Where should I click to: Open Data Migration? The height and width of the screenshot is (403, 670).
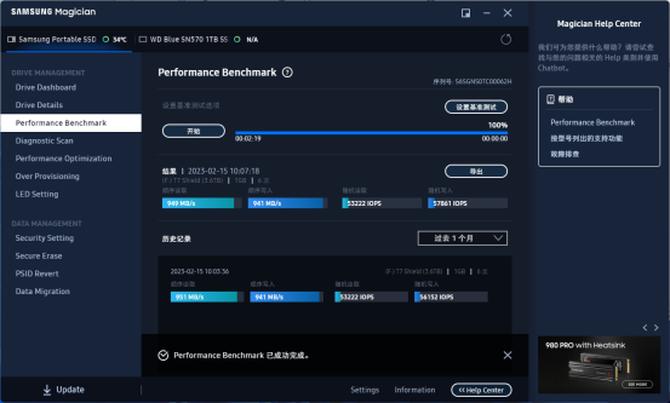pyautogui.click(x=42, y=291)
